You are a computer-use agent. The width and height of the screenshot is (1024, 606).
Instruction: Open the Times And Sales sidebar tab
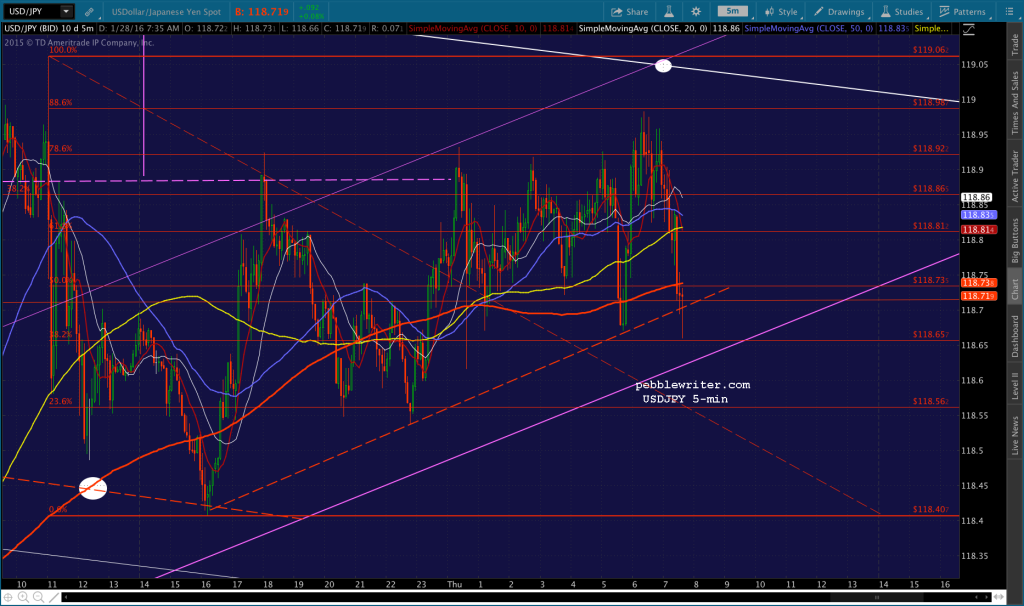point(1015,103)
